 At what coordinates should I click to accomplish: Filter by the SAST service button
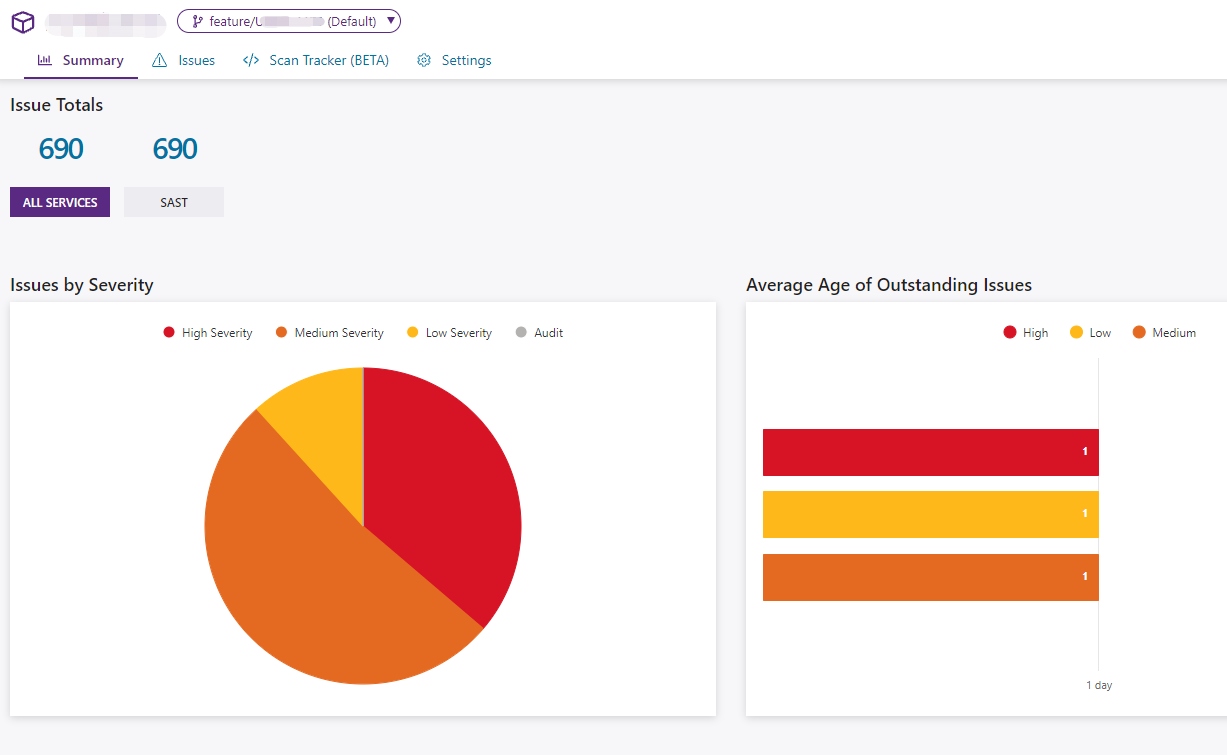(x=174, y=202)
